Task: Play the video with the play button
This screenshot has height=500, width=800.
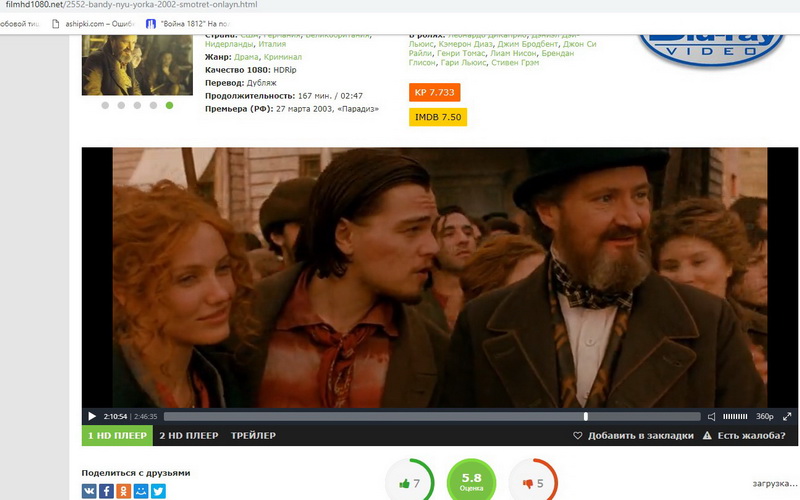Action: (92, 416)
